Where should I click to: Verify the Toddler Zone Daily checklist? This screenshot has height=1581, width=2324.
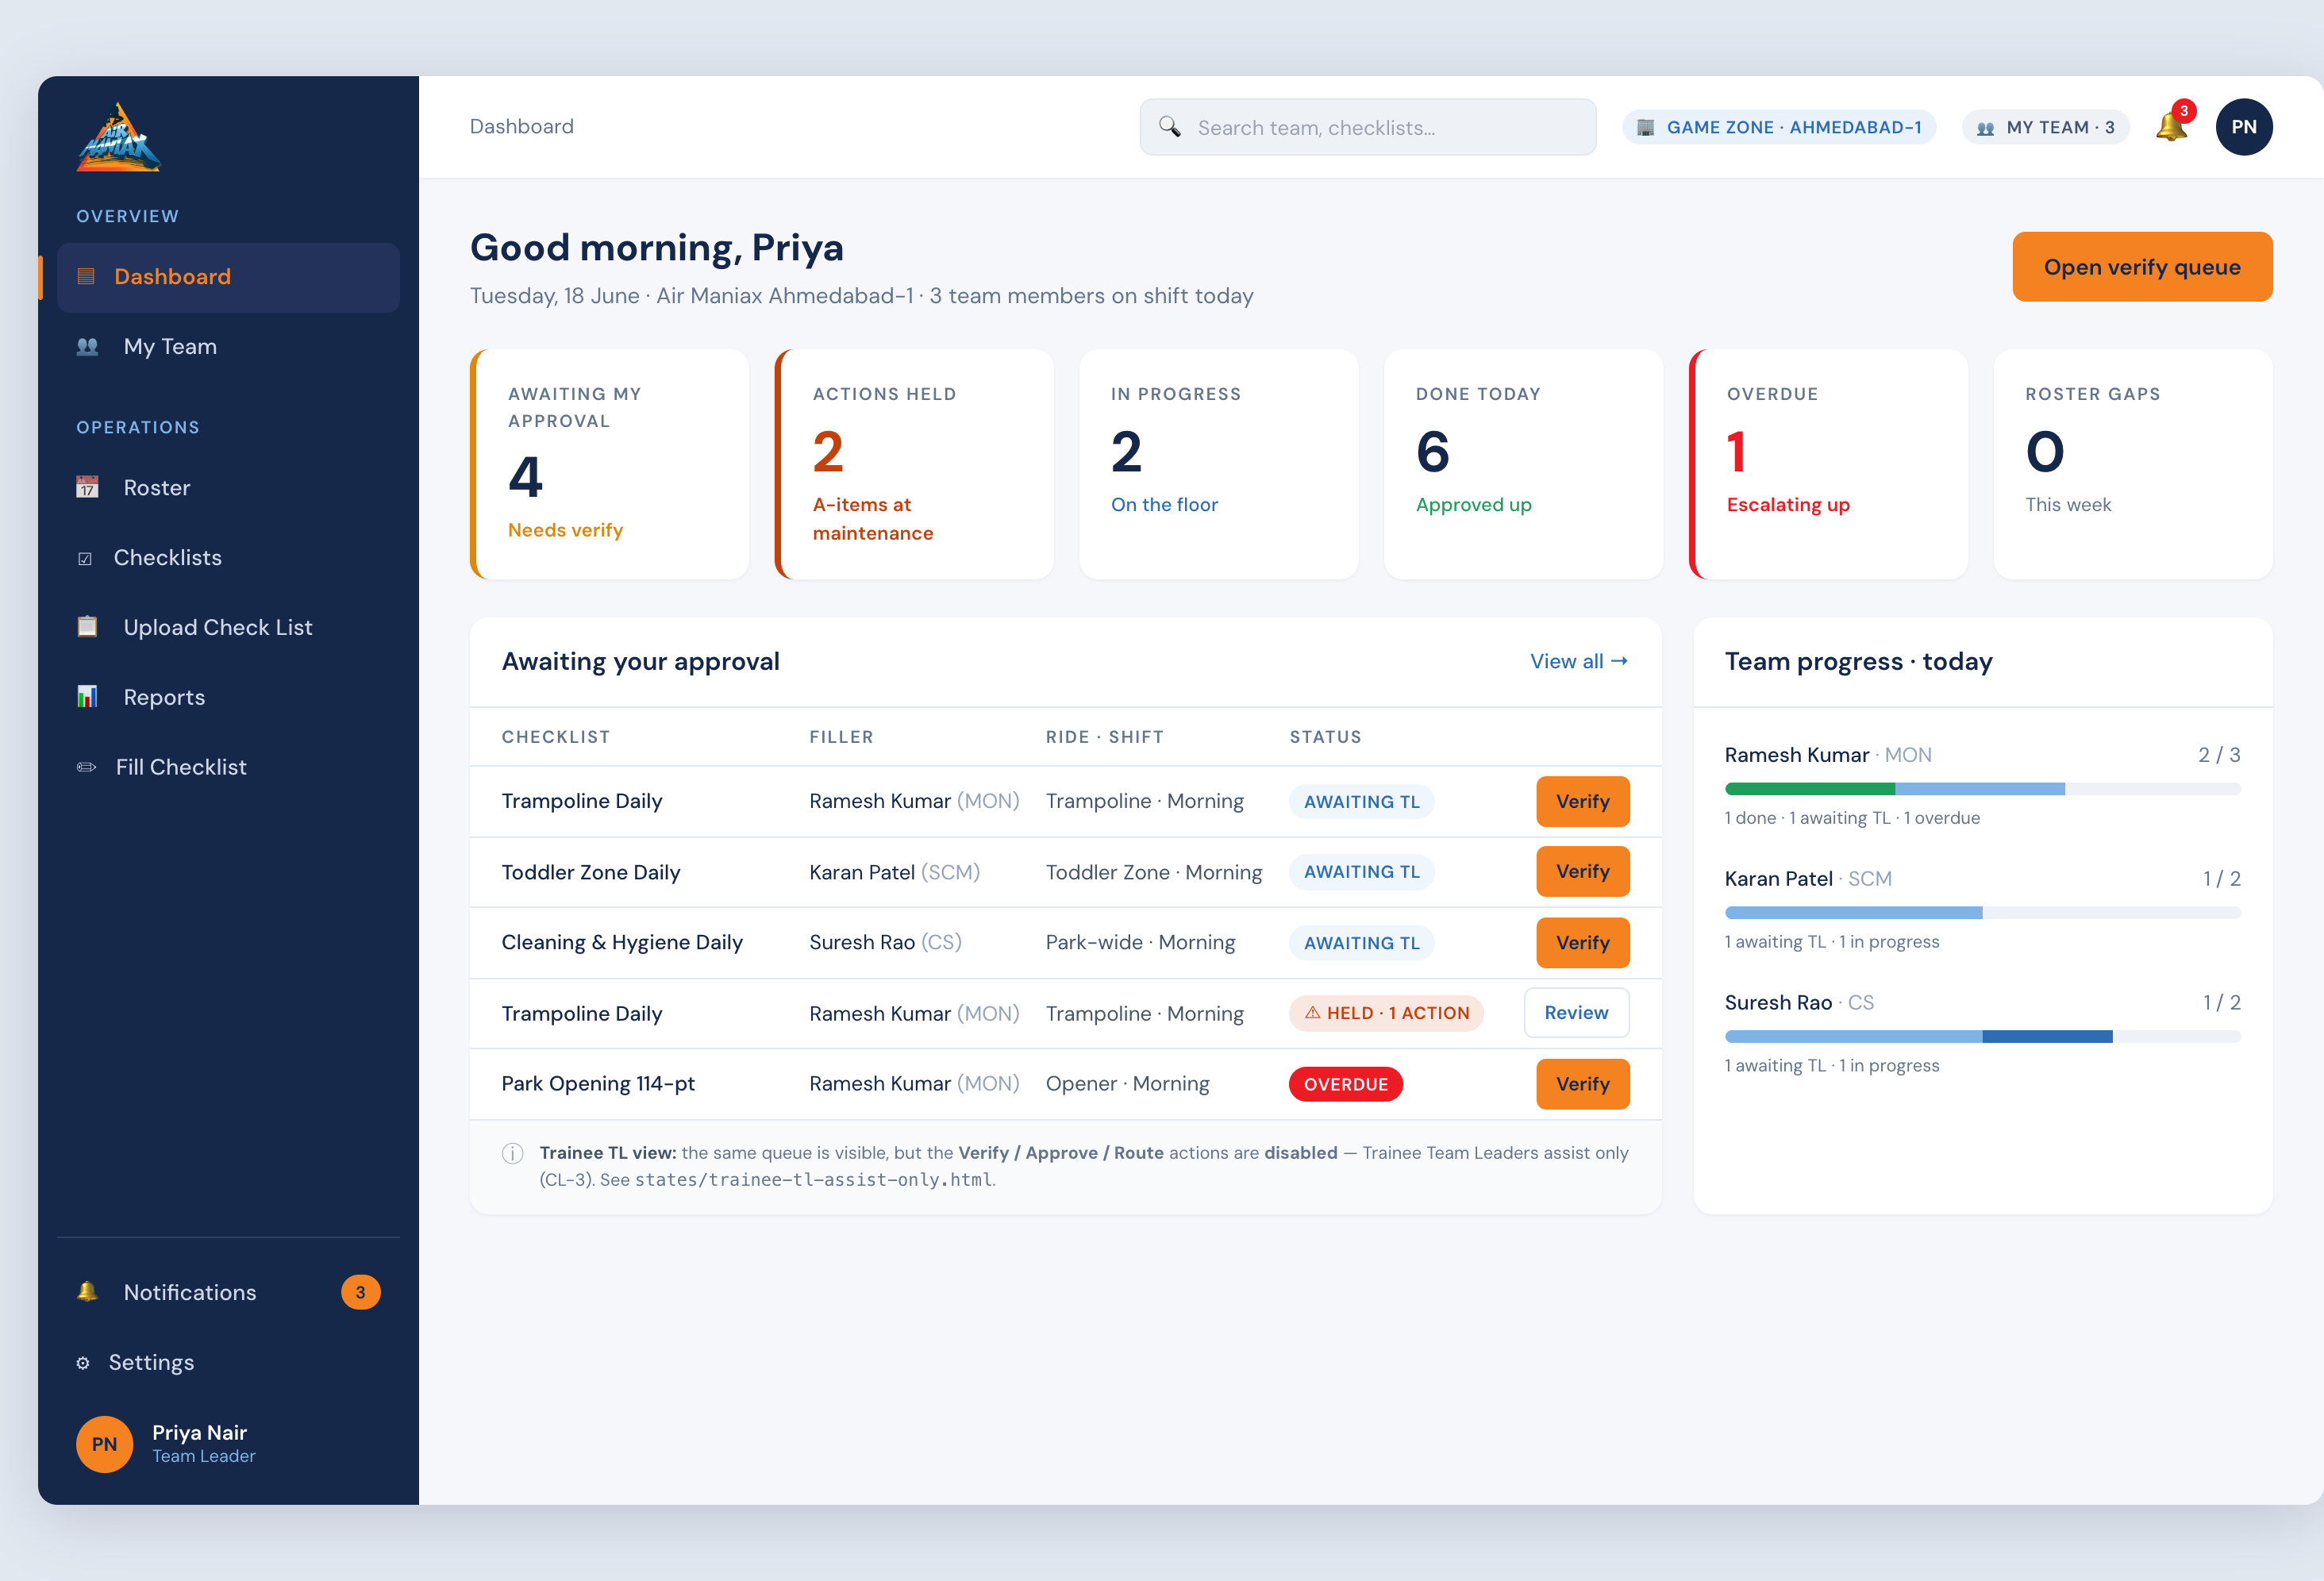[1582, 872]
